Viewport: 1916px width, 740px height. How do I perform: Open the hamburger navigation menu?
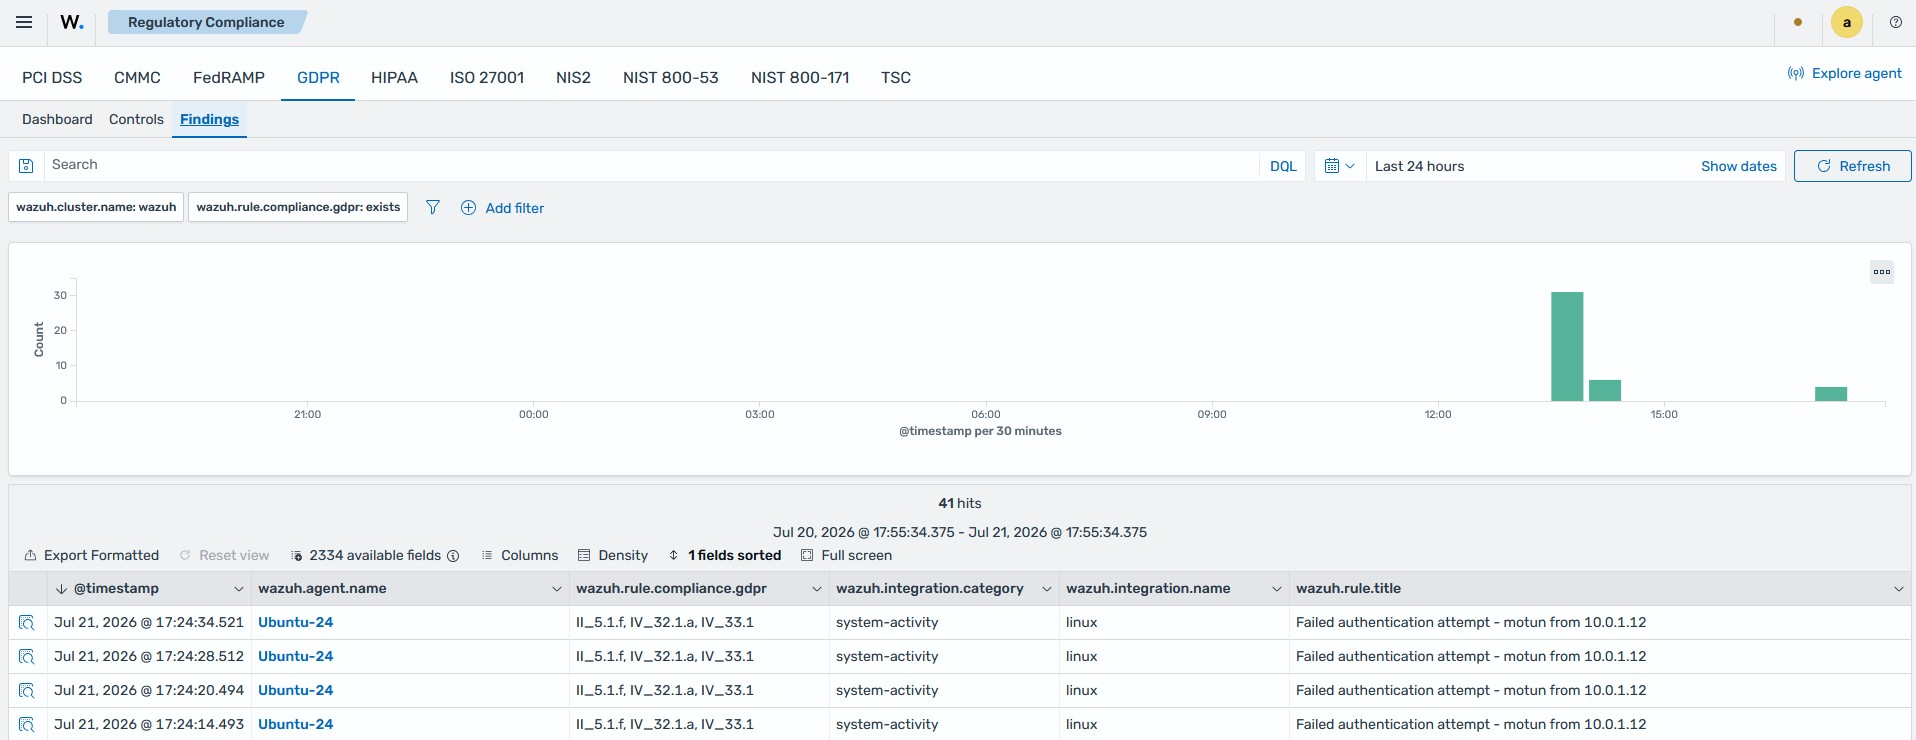24,22
